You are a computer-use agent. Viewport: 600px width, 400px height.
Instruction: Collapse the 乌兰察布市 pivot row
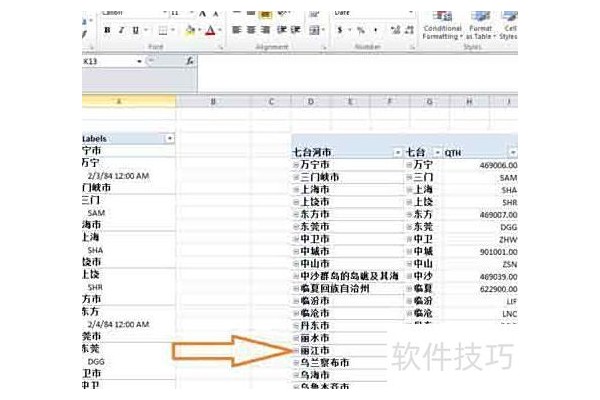296,363
